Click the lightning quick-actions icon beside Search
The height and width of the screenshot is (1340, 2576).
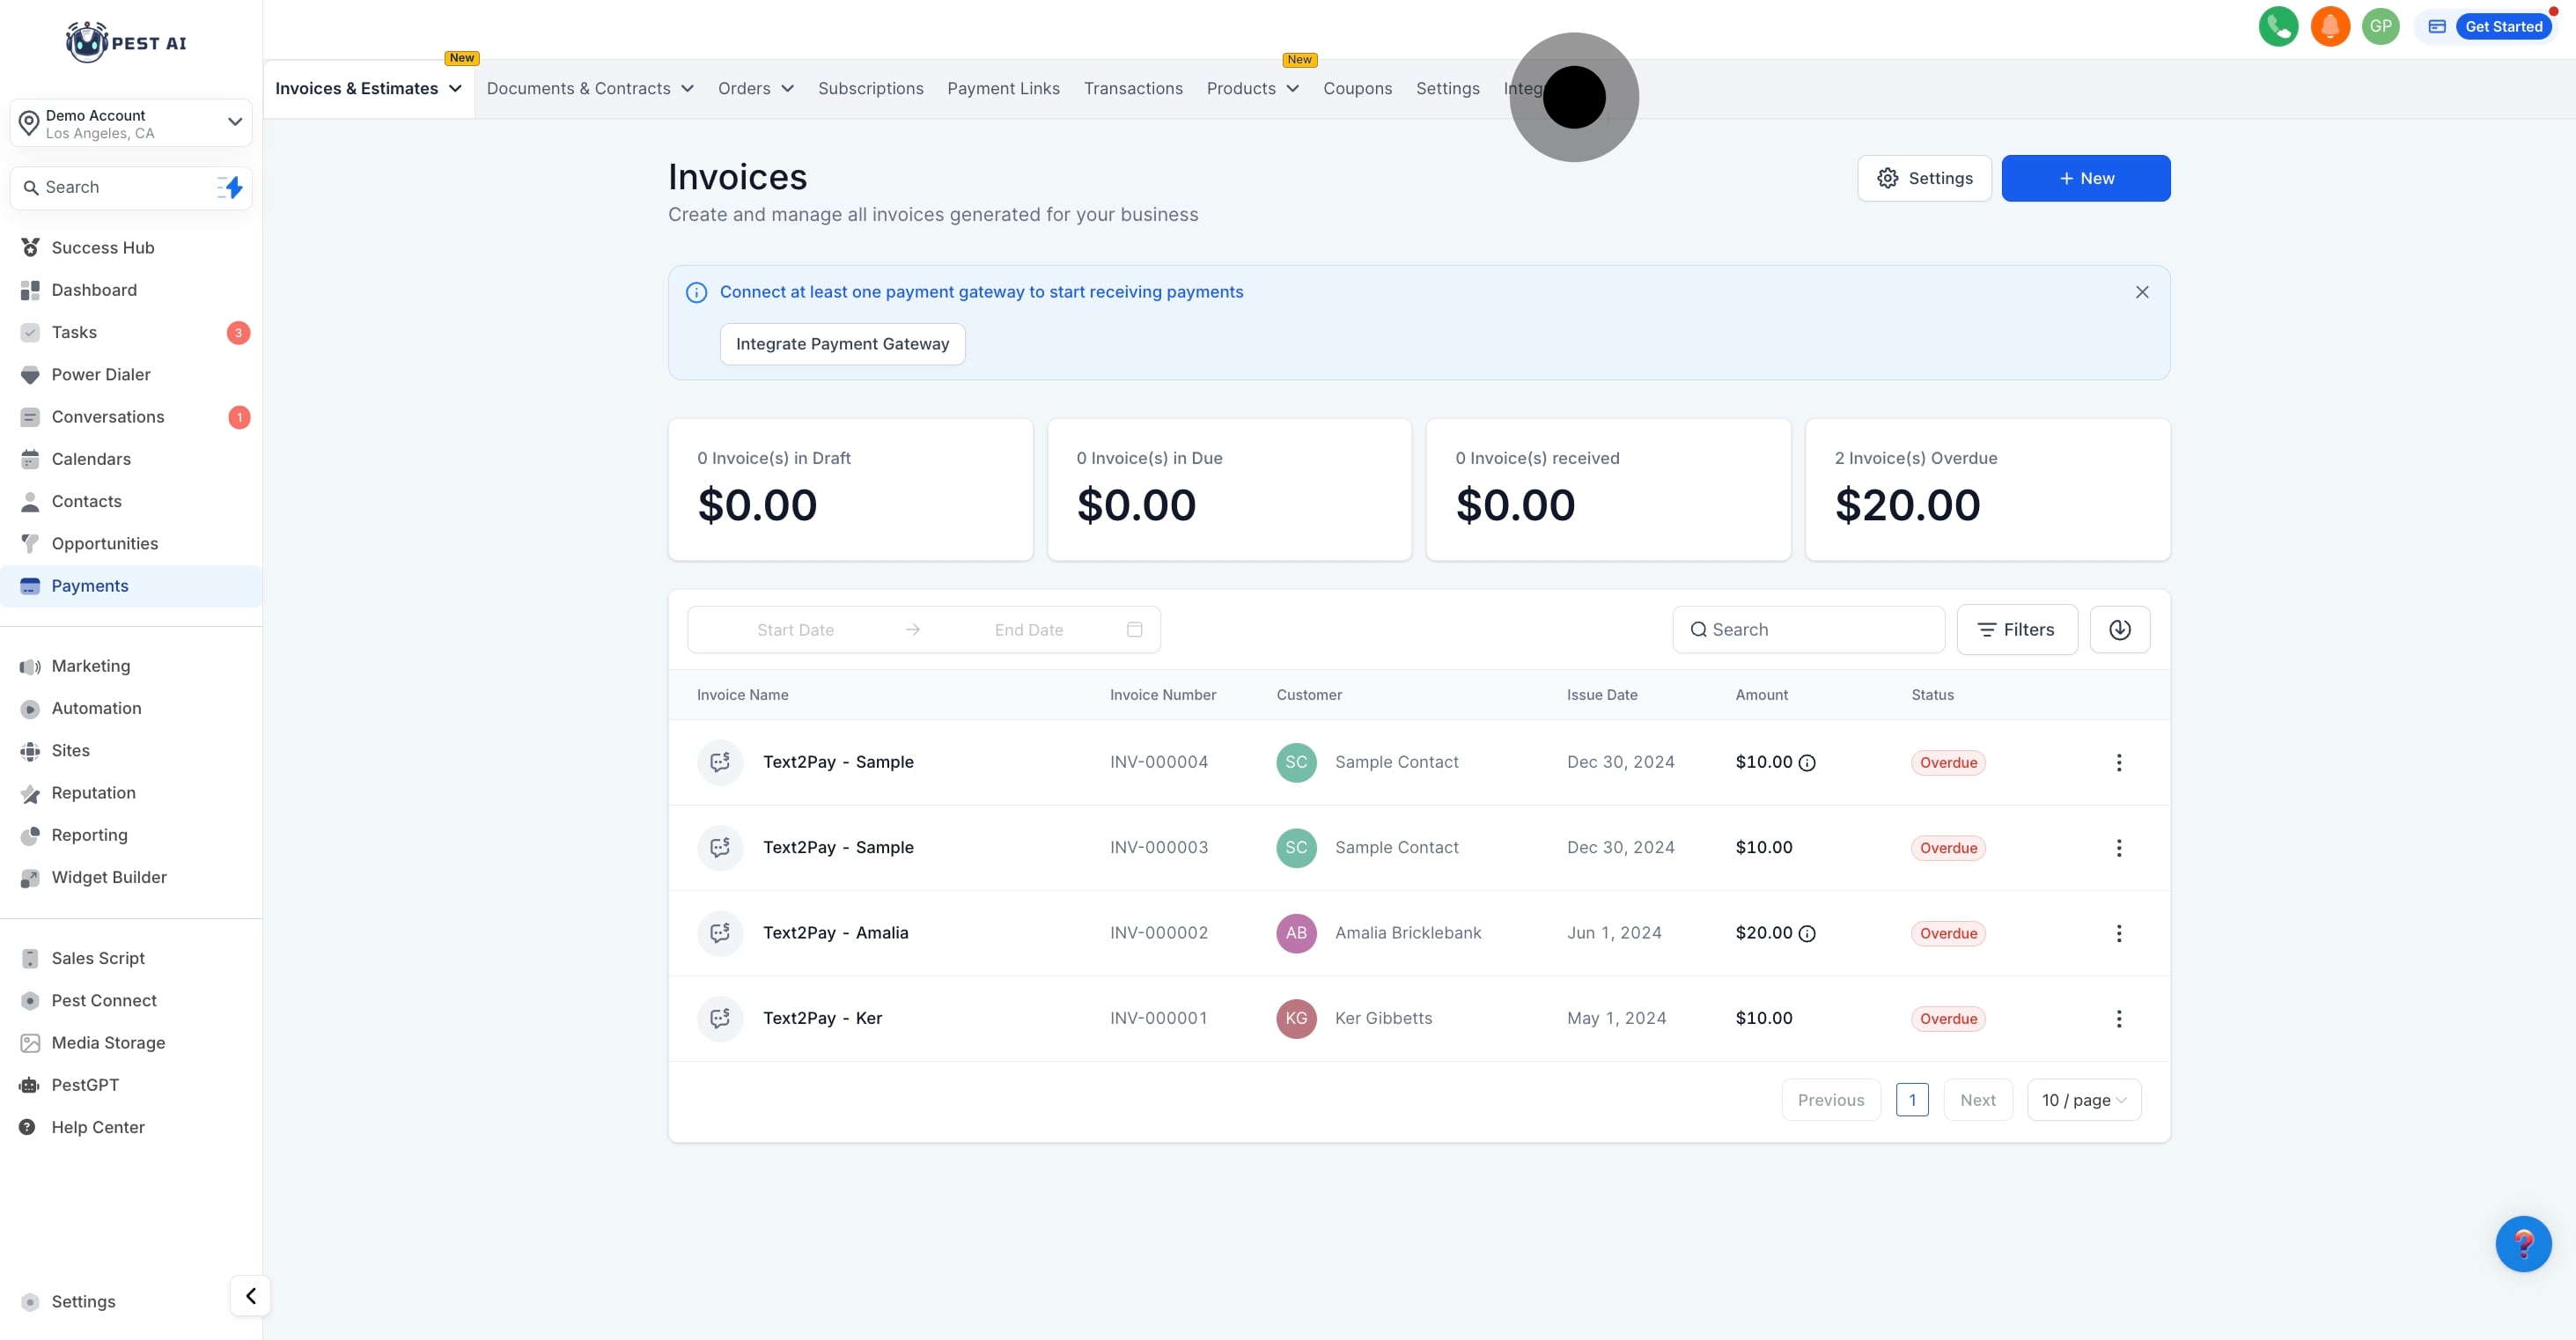coord(231,187)
